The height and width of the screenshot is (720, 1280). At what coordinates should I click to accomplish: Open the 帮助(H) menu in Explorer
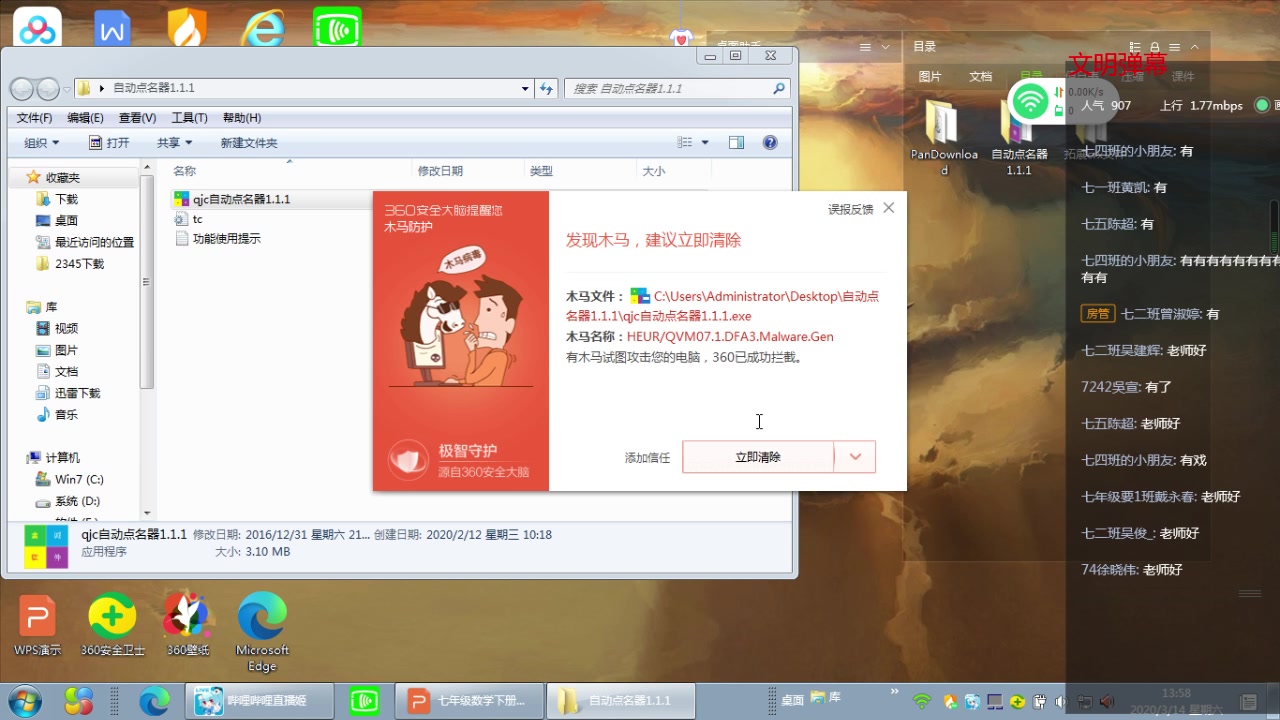click(241, 118)
